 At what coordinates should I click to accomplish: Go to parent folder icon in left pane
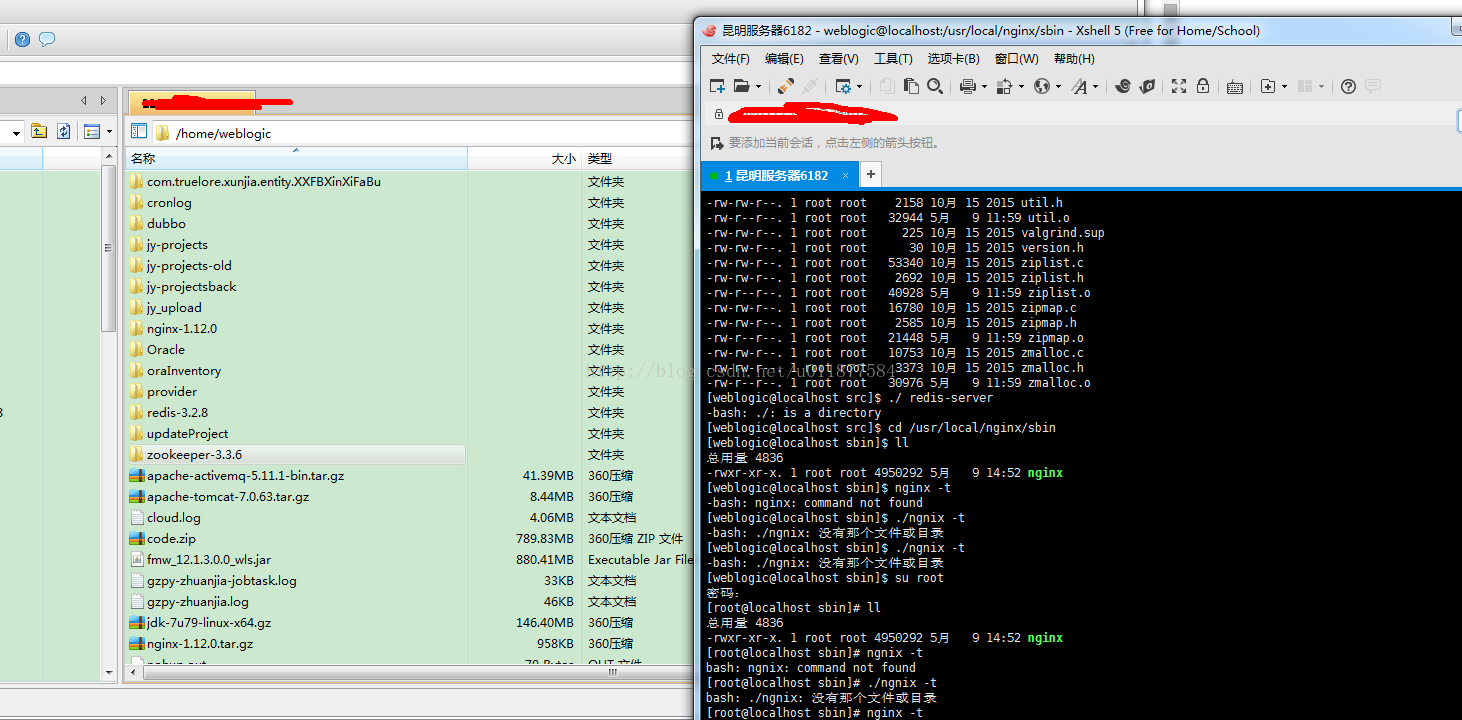[38, 131]
